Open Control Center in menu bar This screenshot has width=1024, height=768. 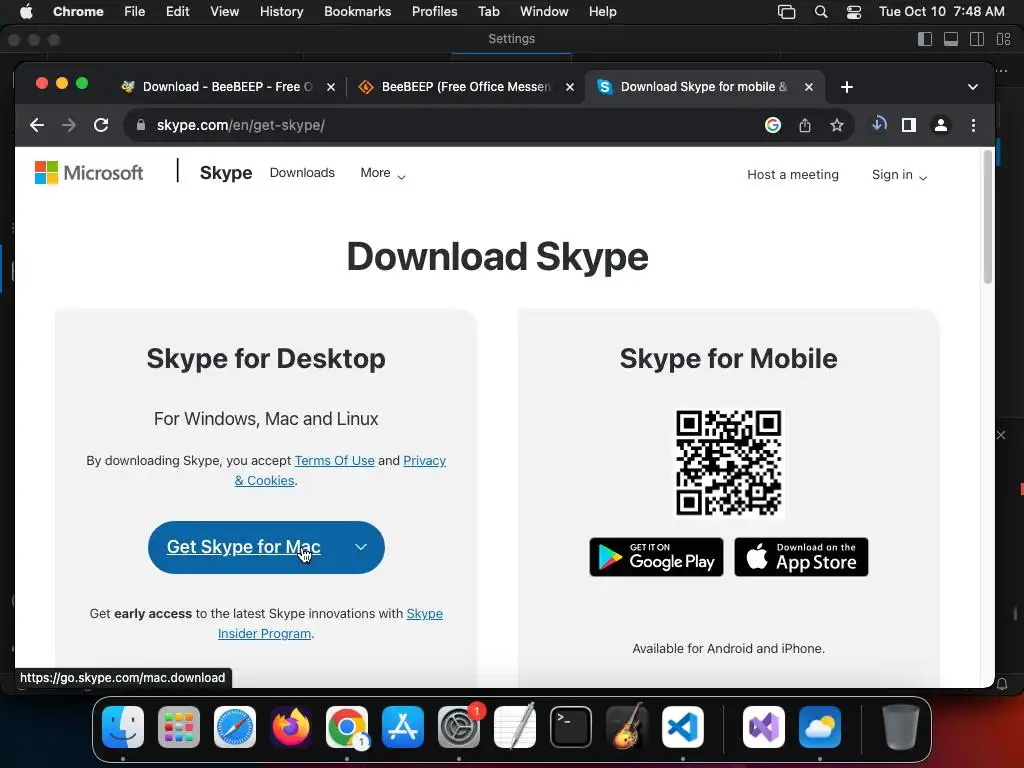tap(854, 12)
